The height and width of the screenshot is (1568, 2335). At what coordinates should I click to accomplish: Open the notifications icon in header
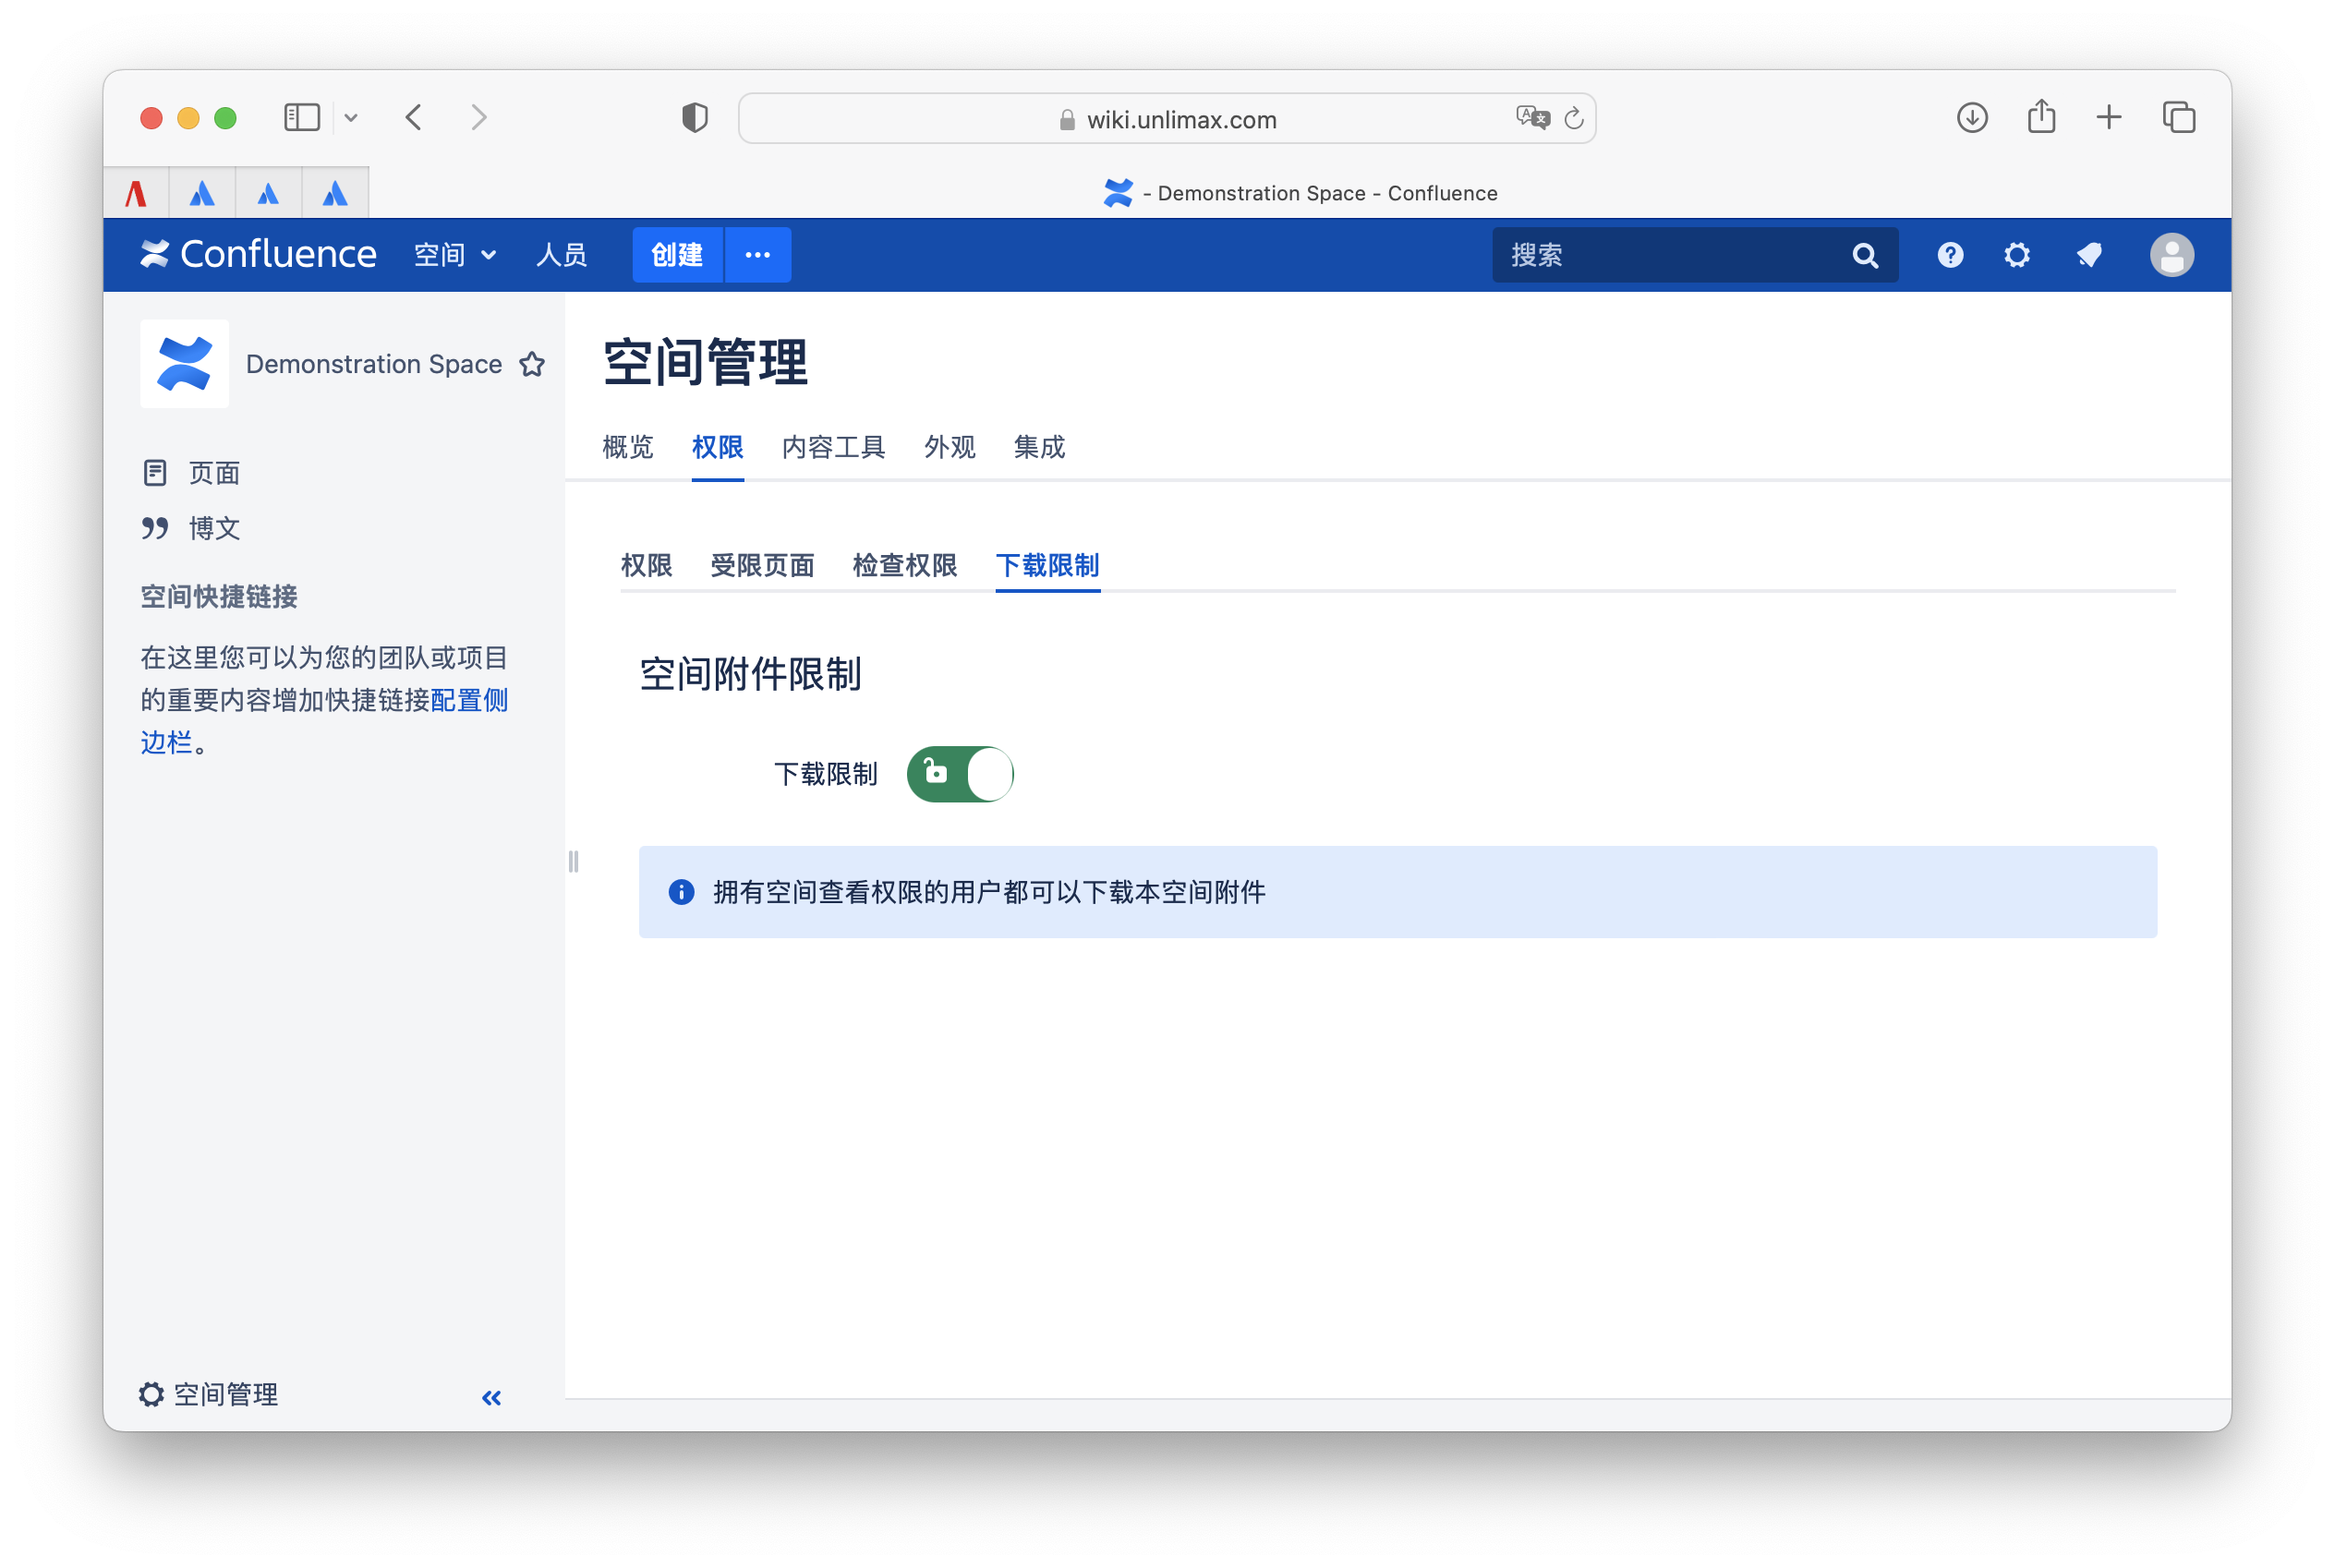[x=2089, y=255]
